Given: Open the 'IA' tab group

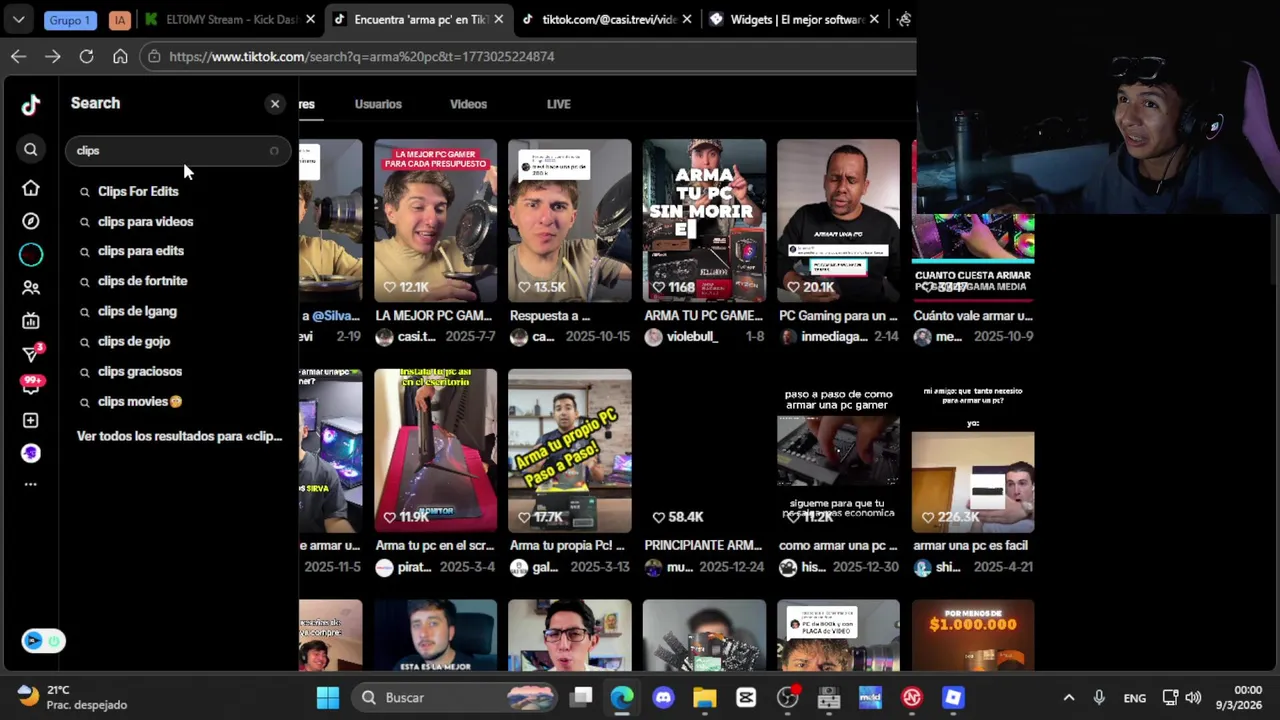Looking at the screenshot, I should pos(119,19).
